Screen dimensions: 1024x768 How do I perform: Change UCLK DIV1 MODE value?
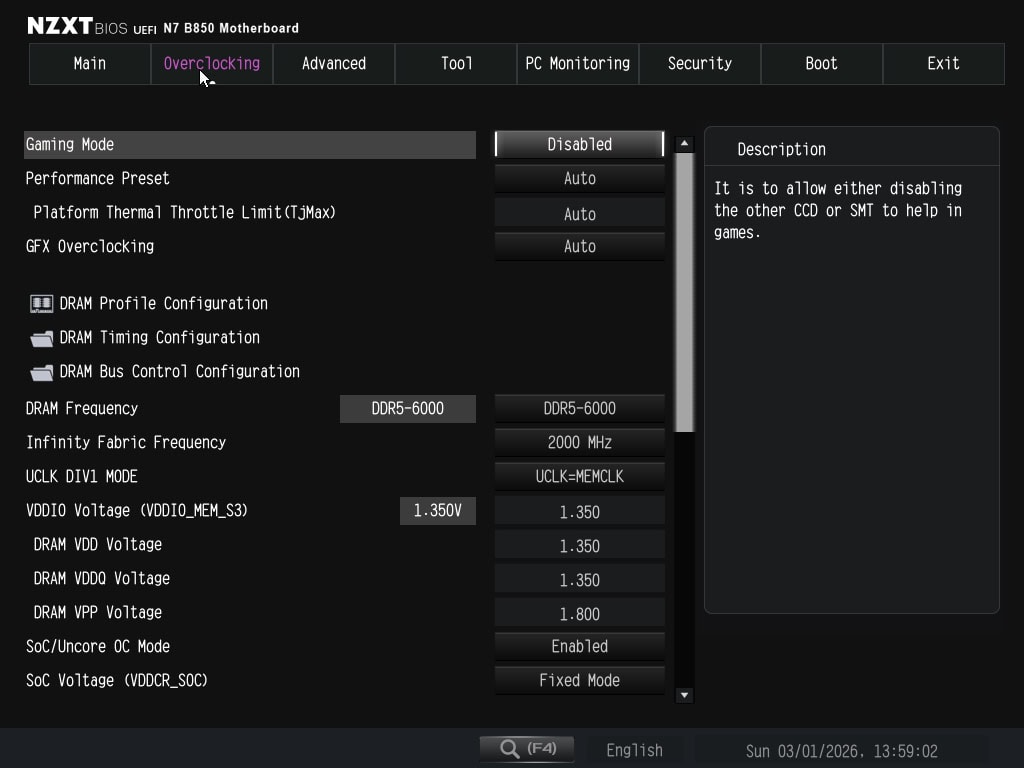579,476
